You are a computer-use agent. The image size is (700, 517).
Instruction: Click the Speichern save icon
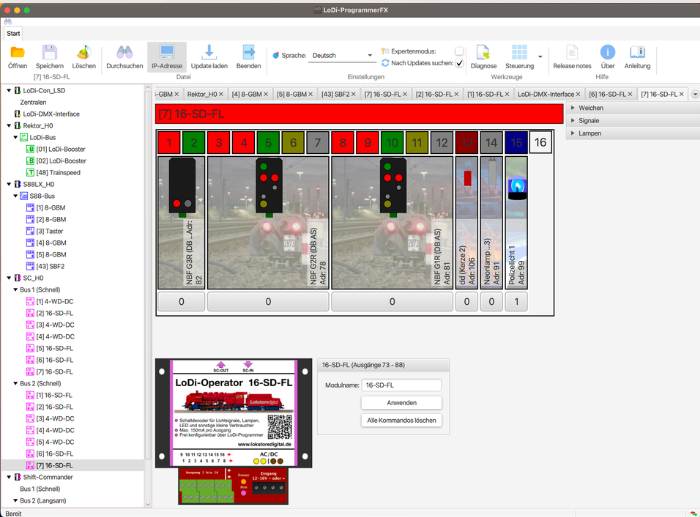point(50,53)
